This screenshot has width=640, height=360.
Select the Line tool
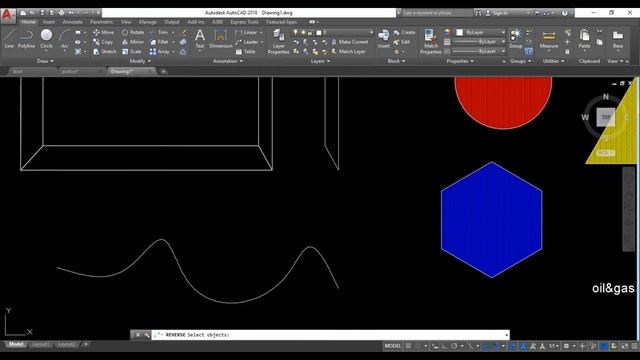9,39
